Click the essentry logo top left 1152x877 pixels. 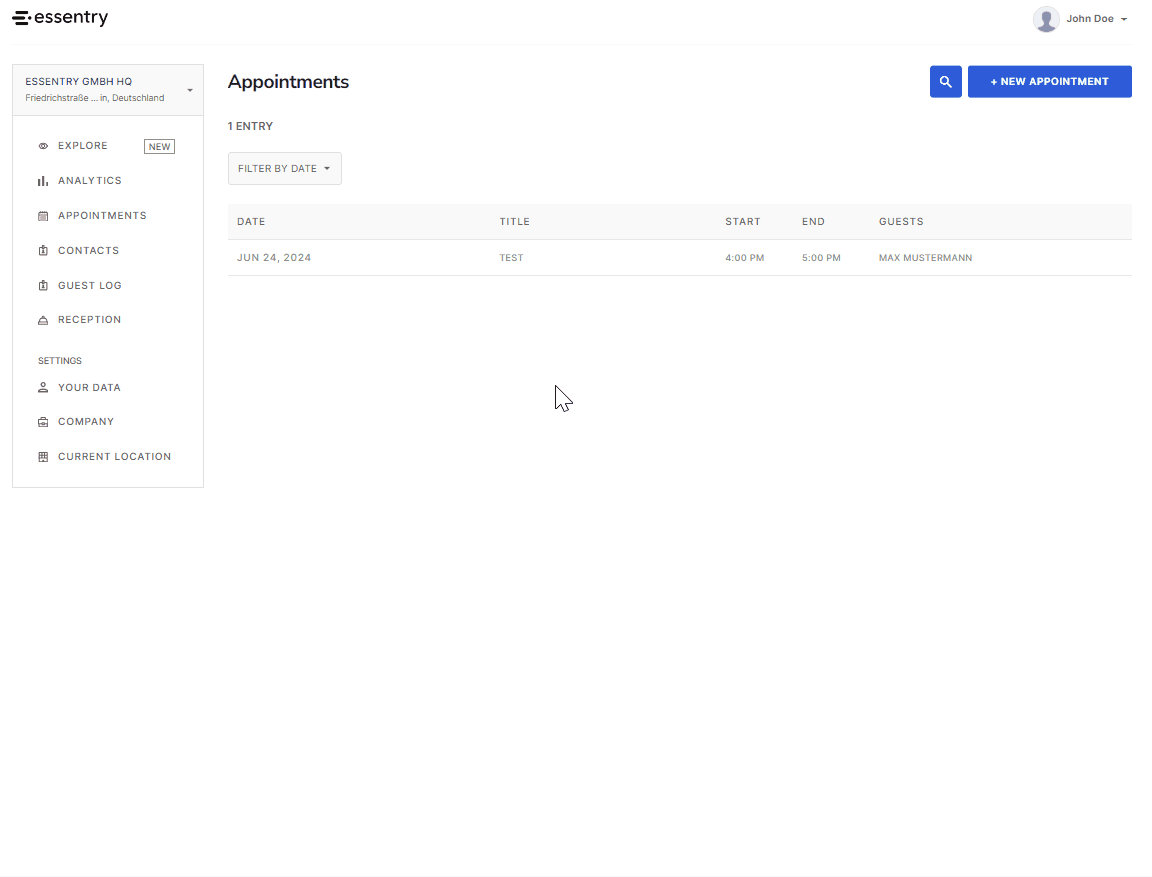click(60, 17)
